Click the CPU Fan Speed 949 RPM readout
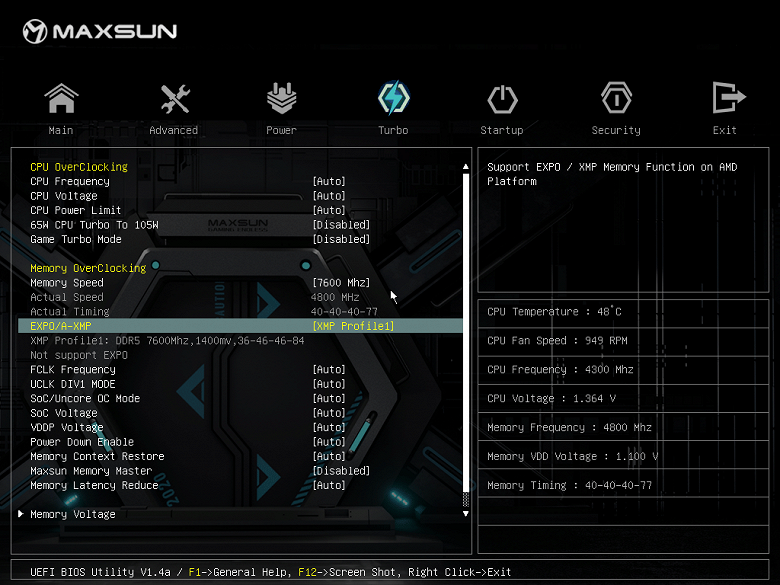 click(x=557, y=341)
